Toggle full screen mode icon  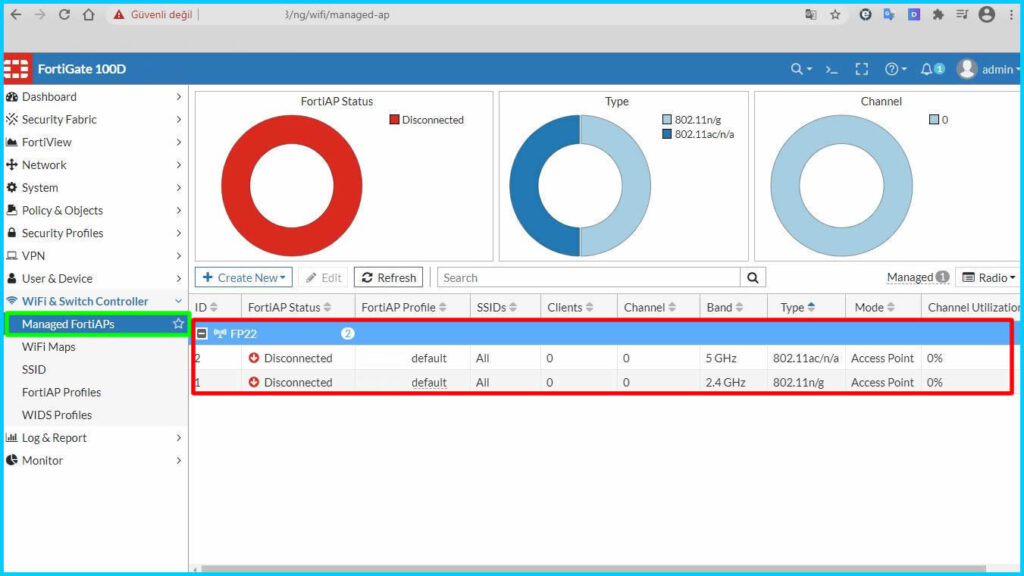(x=862, y=69)
